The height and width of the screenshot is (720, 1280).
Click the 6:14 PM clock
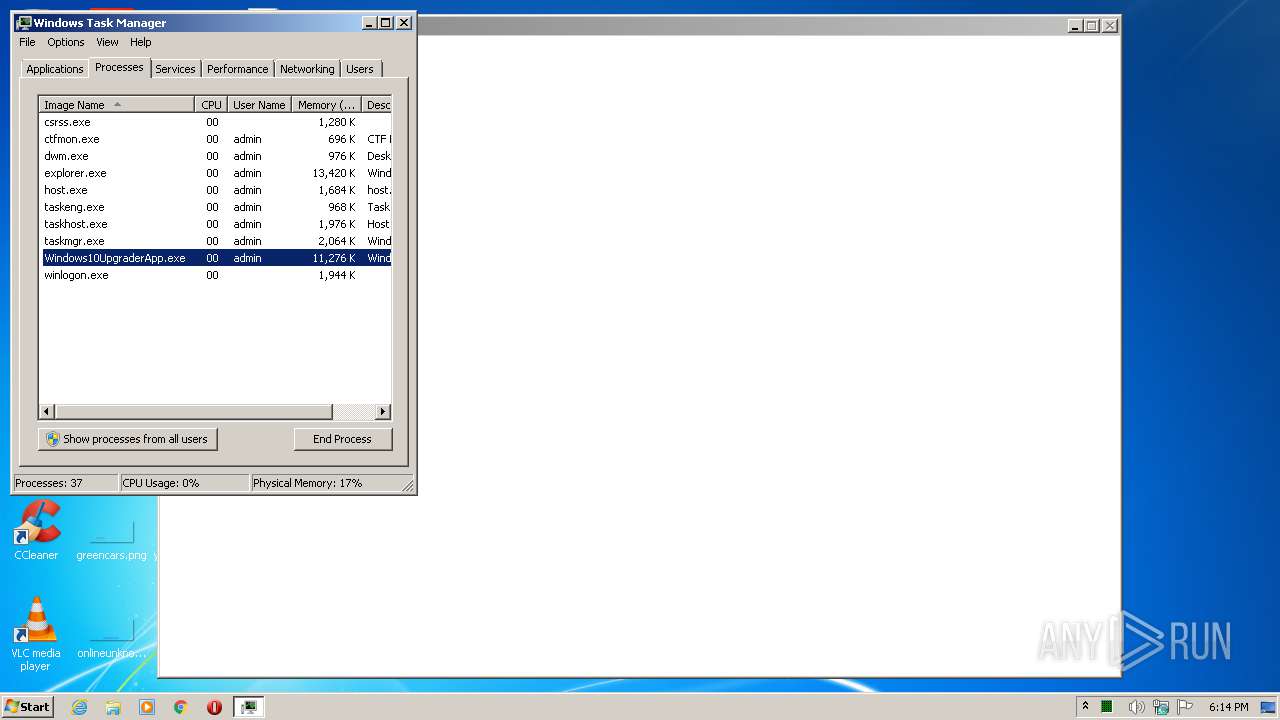1228,707
